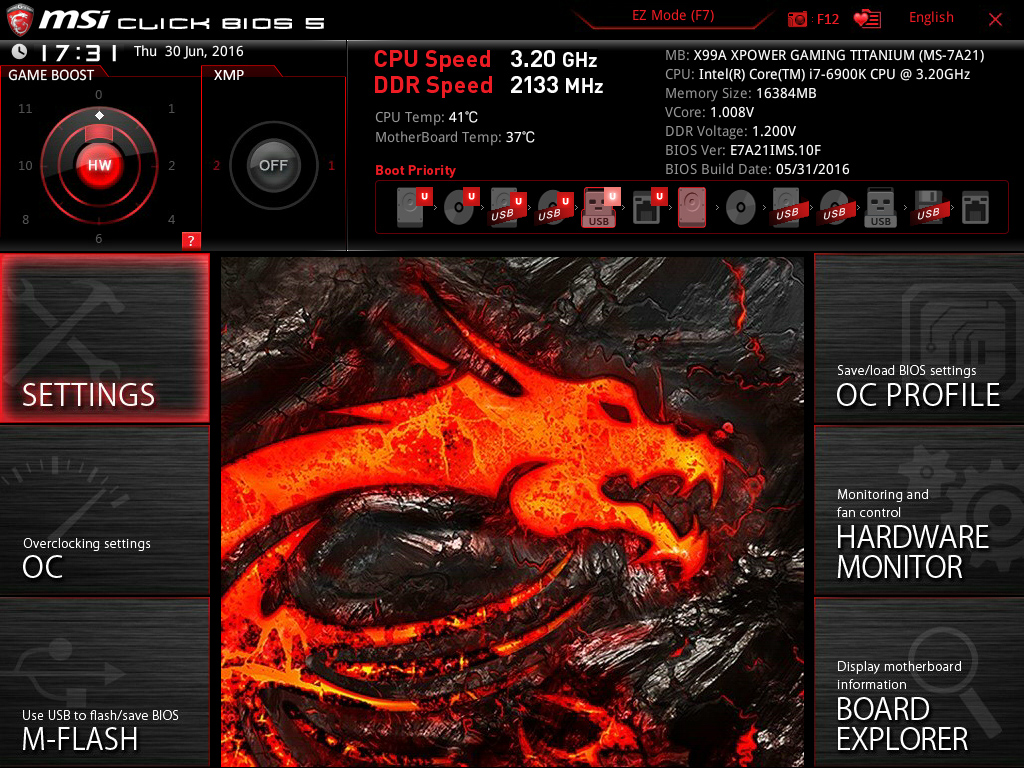Set Game Boost dial to stage 0

pos(99,95)
